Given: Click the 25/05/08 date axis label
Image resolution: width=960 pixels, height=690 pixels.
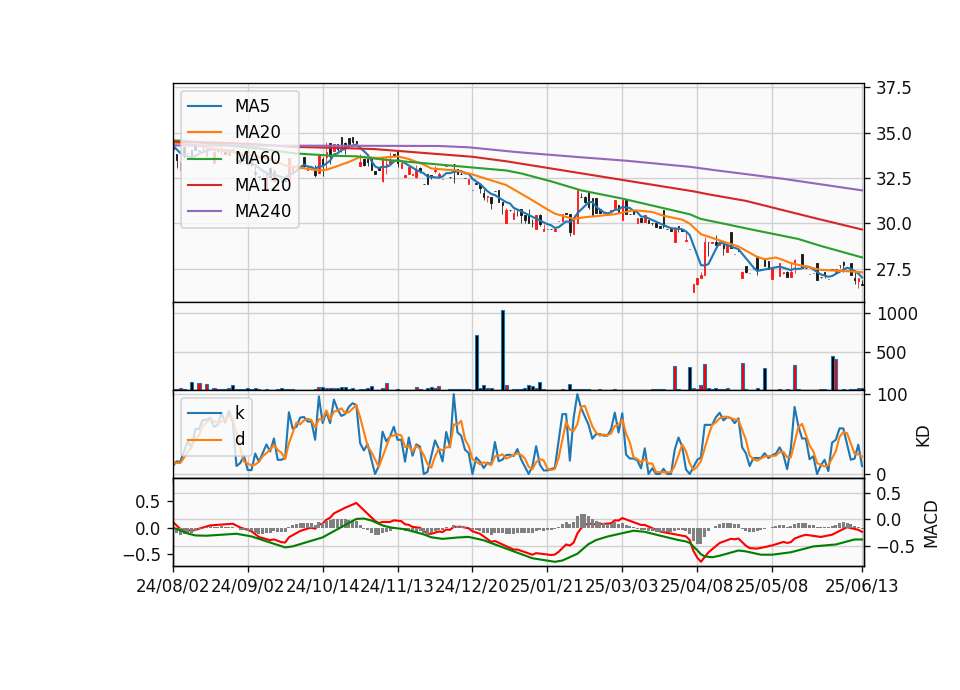Looking at the screenshot, I should pyautogui.click(x=771, y=587).
